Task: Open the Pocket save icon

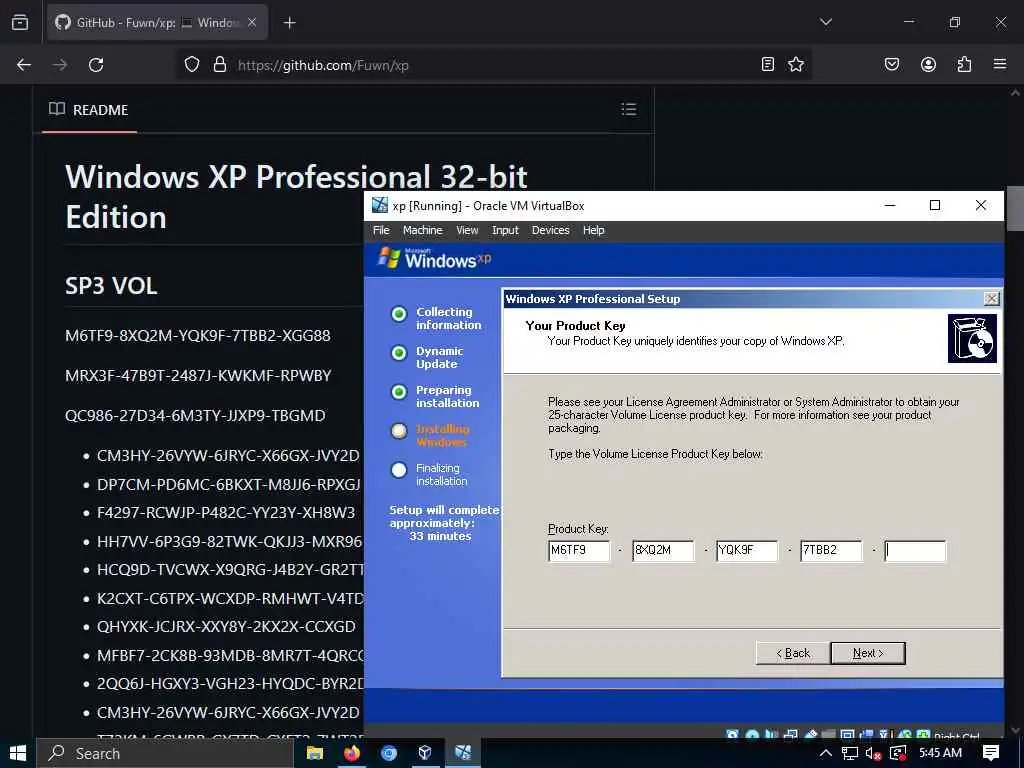Action: click(891, 64)
